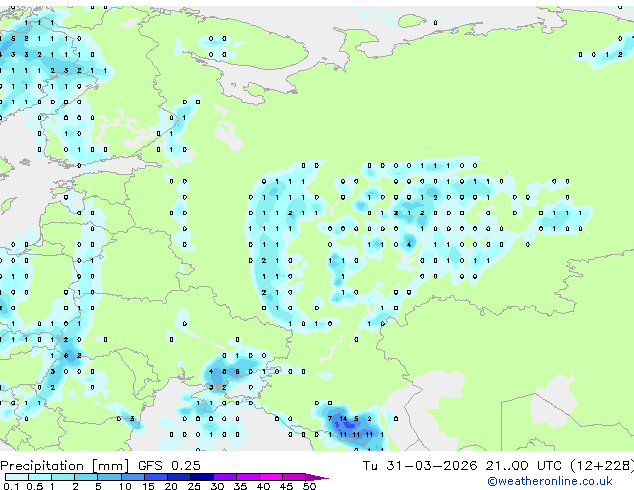The width and height of the screenshot is (634, 490).
Task: Click the '(12+228)' forecast offset text
Action: [602, 466]
